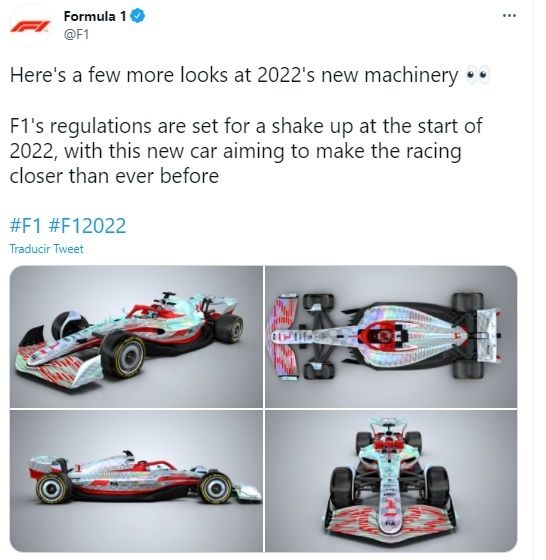Click the F1 logo on side-view car
546x560 pixels.
(99, 483)
